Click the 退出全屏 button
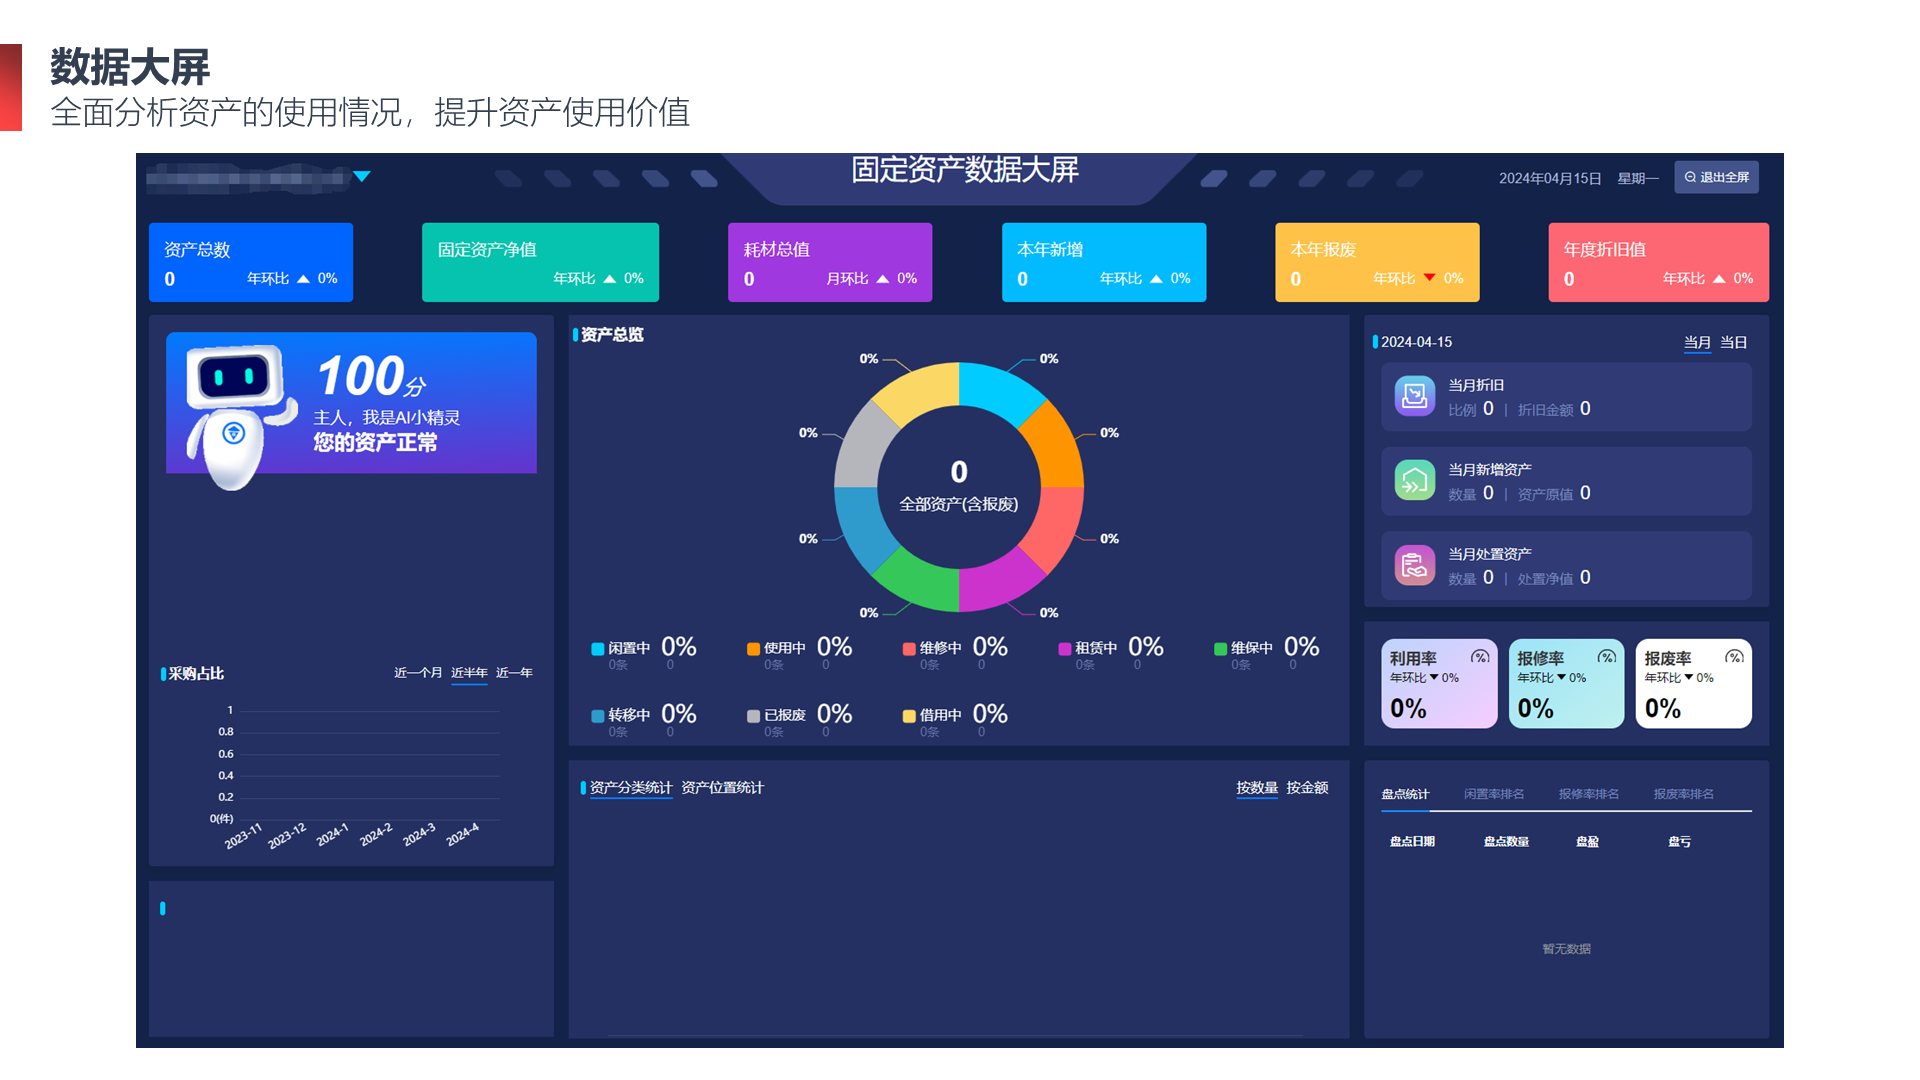1920x1080 pixels. coord(1716,177)
